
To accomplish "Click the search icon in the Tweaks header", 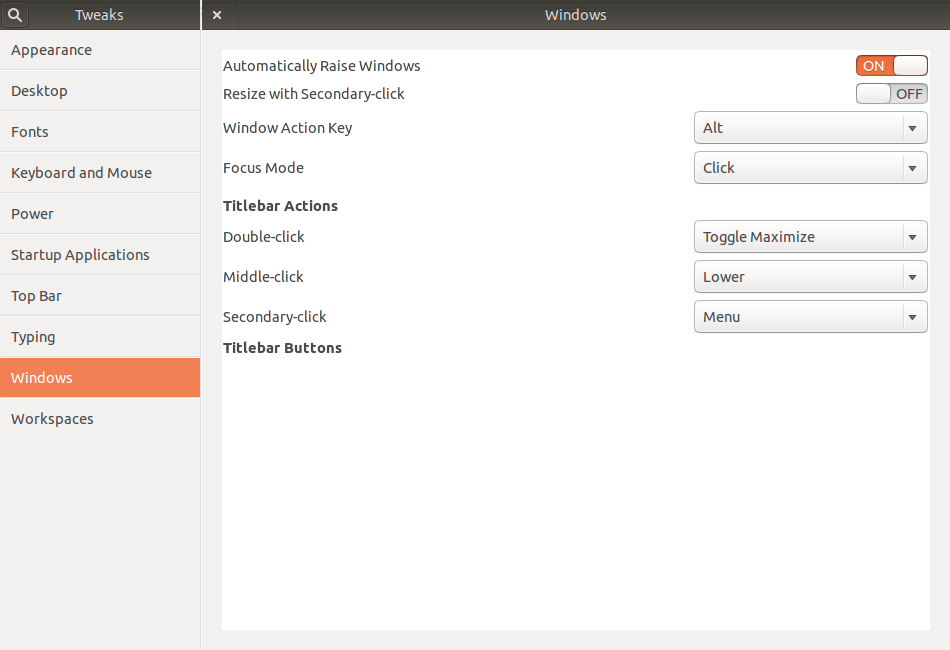I will click(x=14, y=15).
